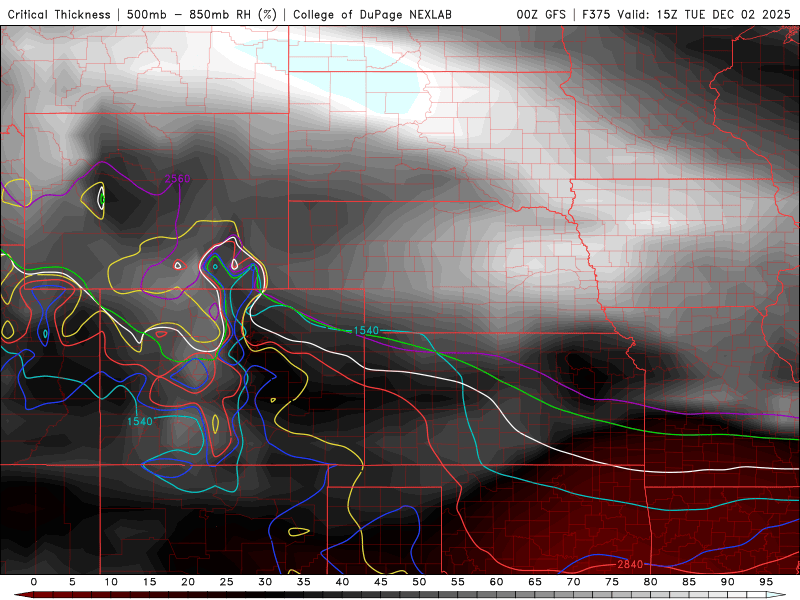800x600 pixels.
Task: Select the '75' colorbar tick label
Action: pyautogui.click(x=612, y=582)
